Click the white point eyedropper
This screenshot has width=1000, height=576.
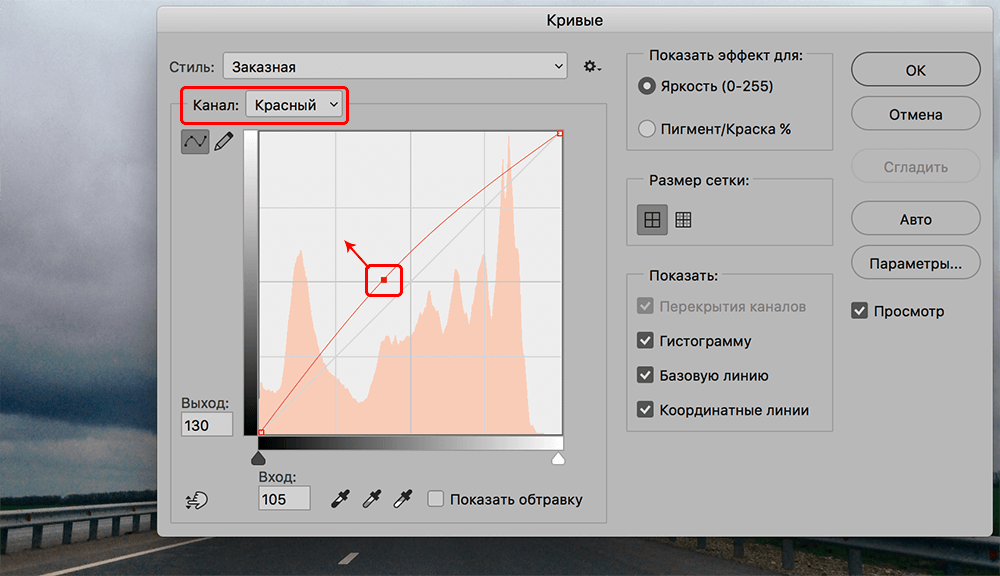(x=404, y=498)
